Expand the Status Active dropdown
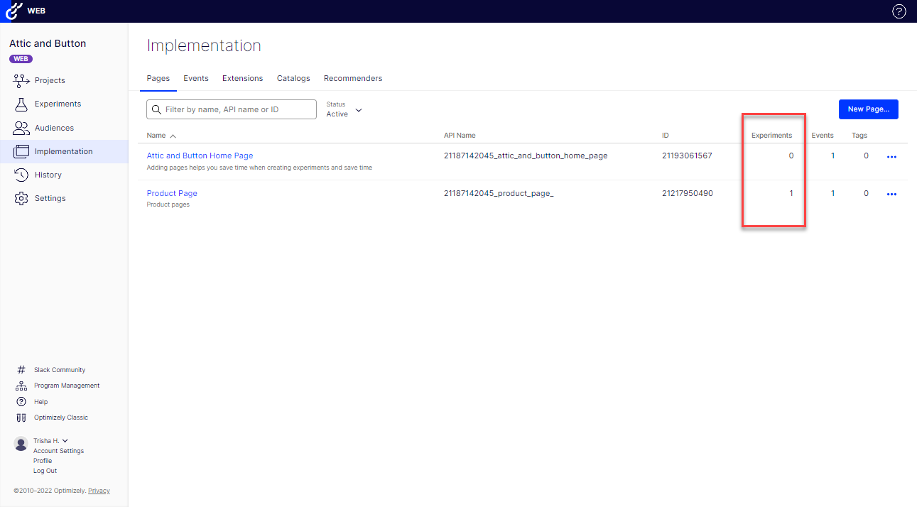Screen dimensions: 918x508 click(x=358, y=110)
